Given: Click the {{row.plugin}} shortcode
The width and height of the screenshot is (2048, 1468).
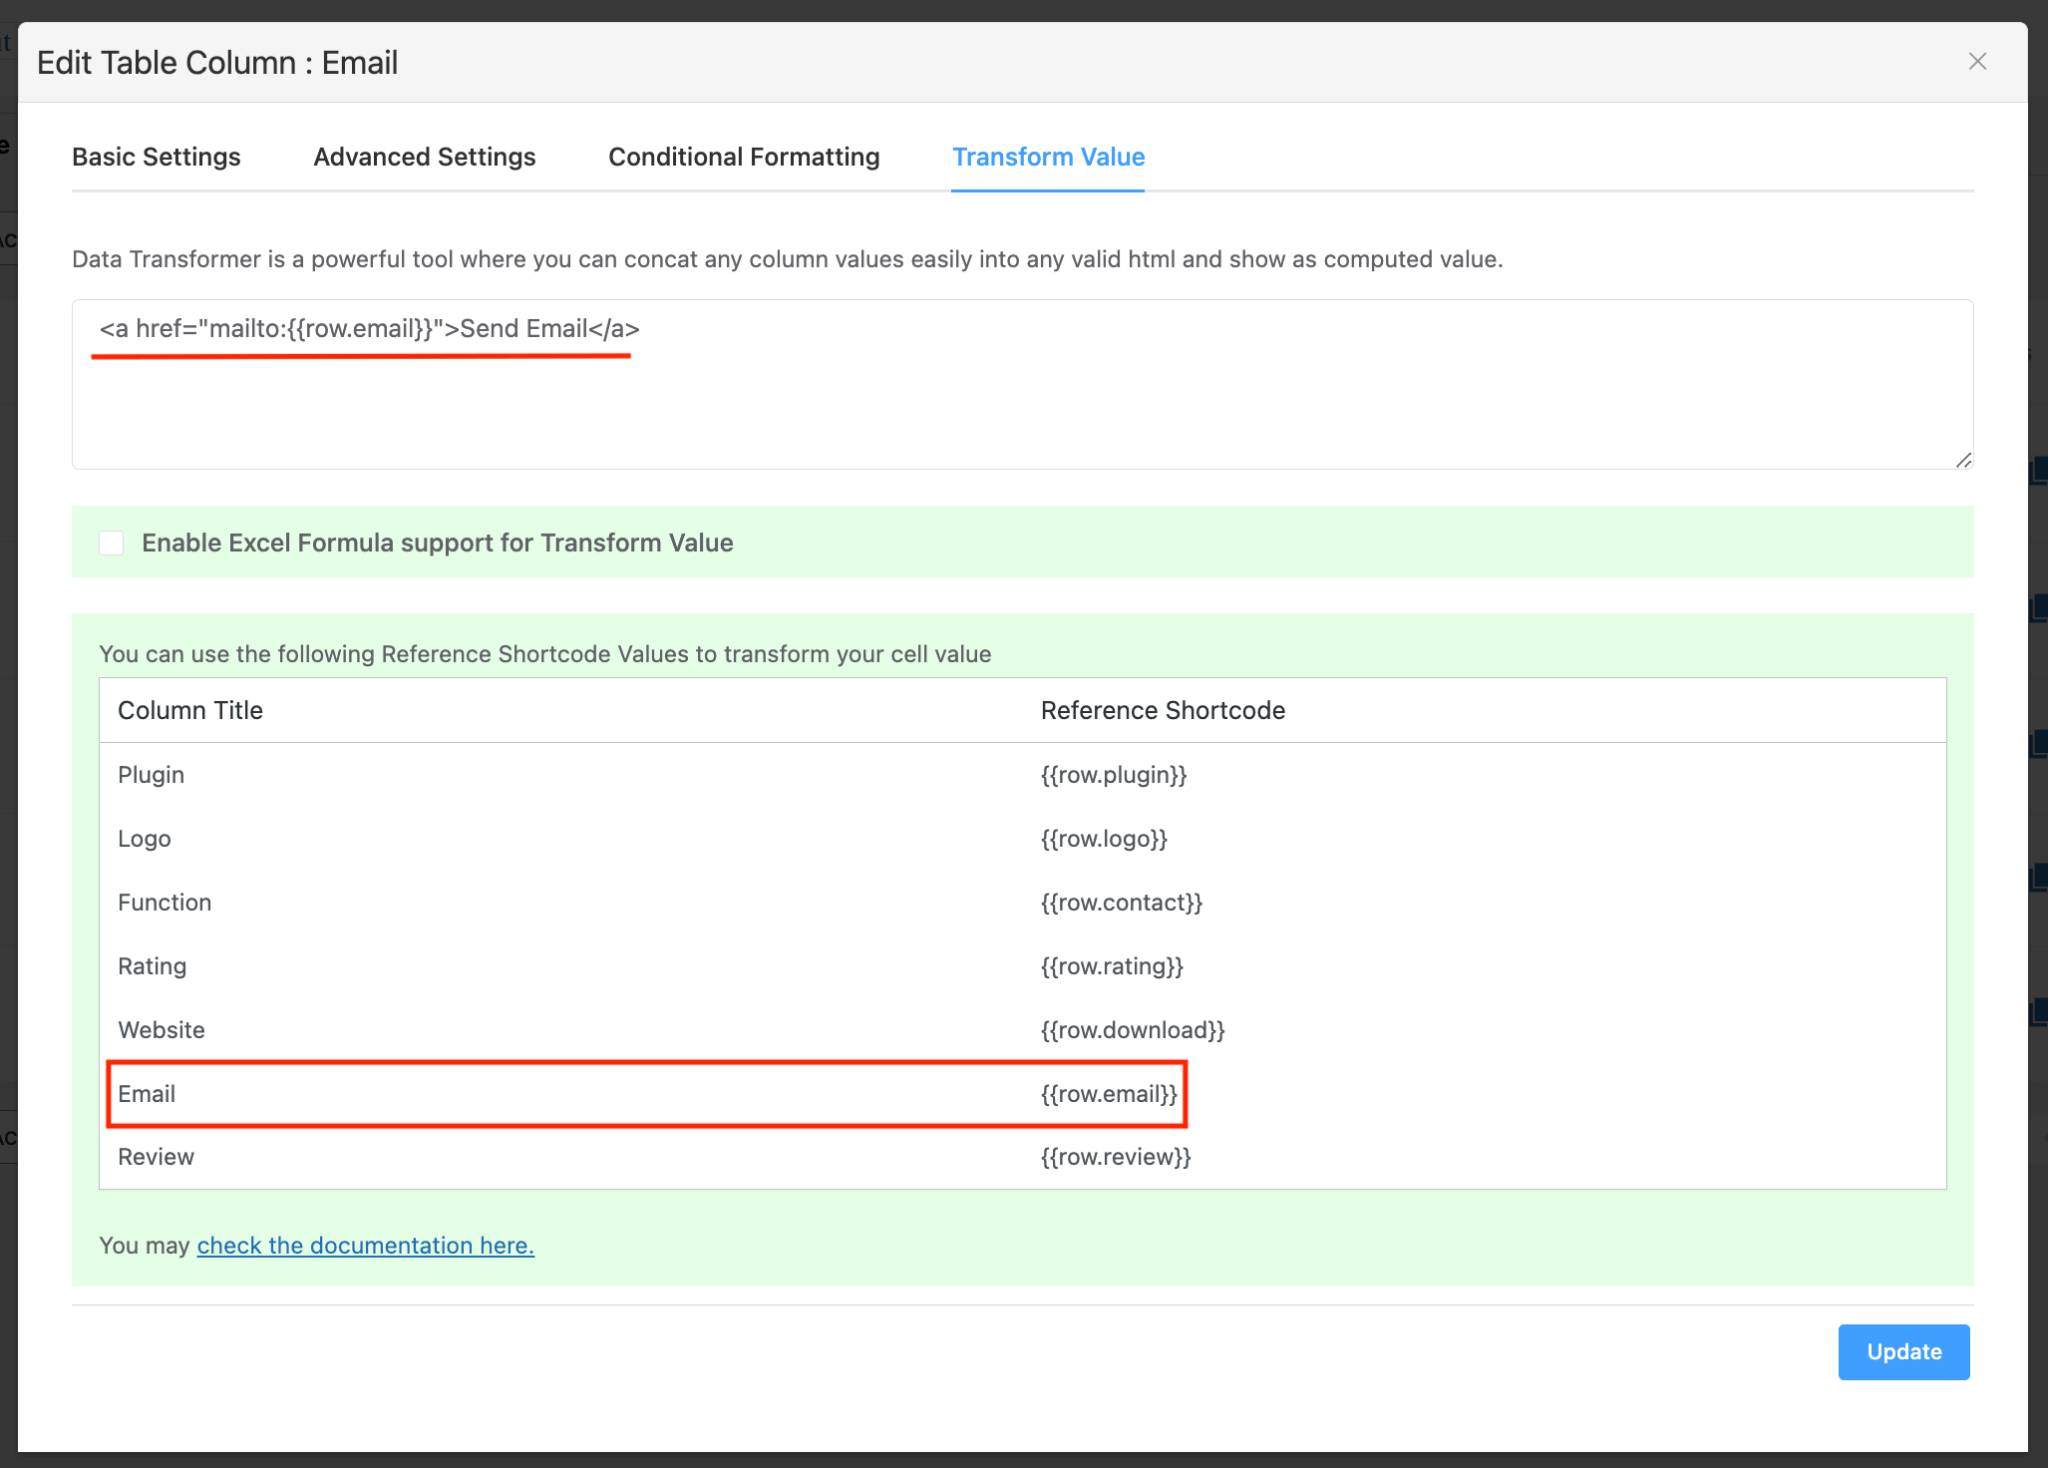Looking at the screenshot, I should click(1113, 775).
